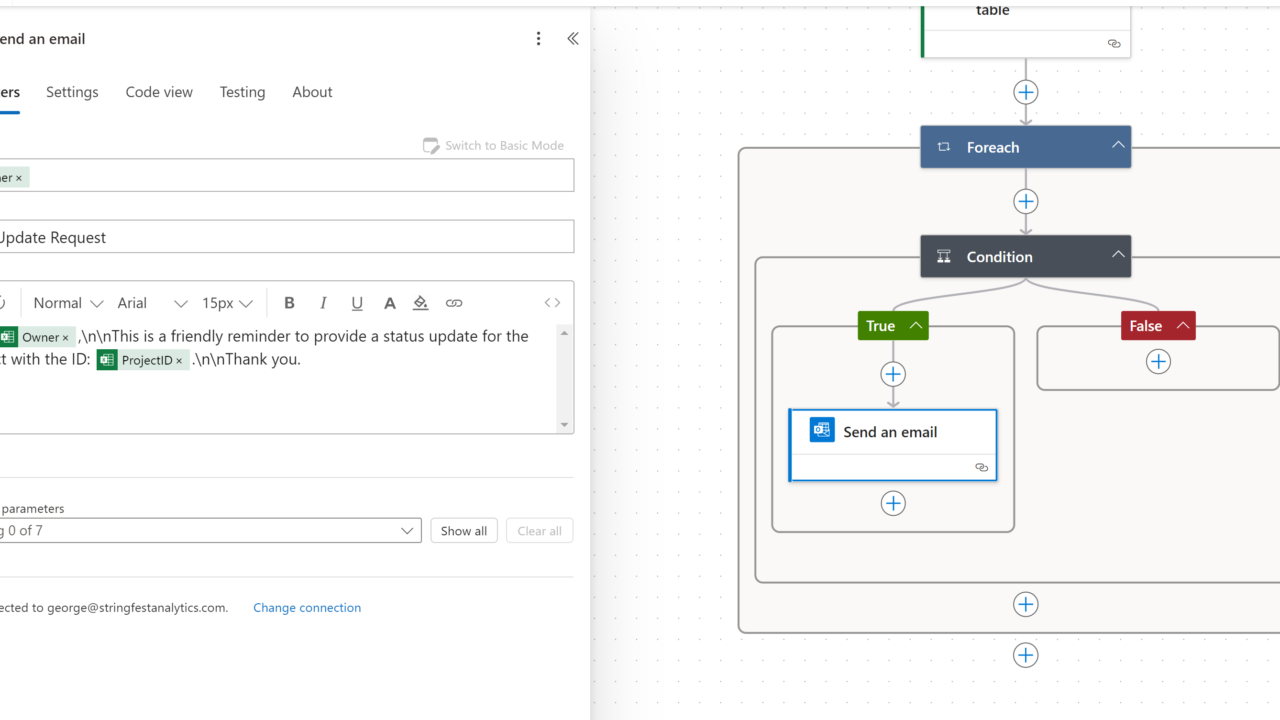This screenshot has height=720, width=1280.
Task: Open the advanced parameters dropdown
Action: 210,531
